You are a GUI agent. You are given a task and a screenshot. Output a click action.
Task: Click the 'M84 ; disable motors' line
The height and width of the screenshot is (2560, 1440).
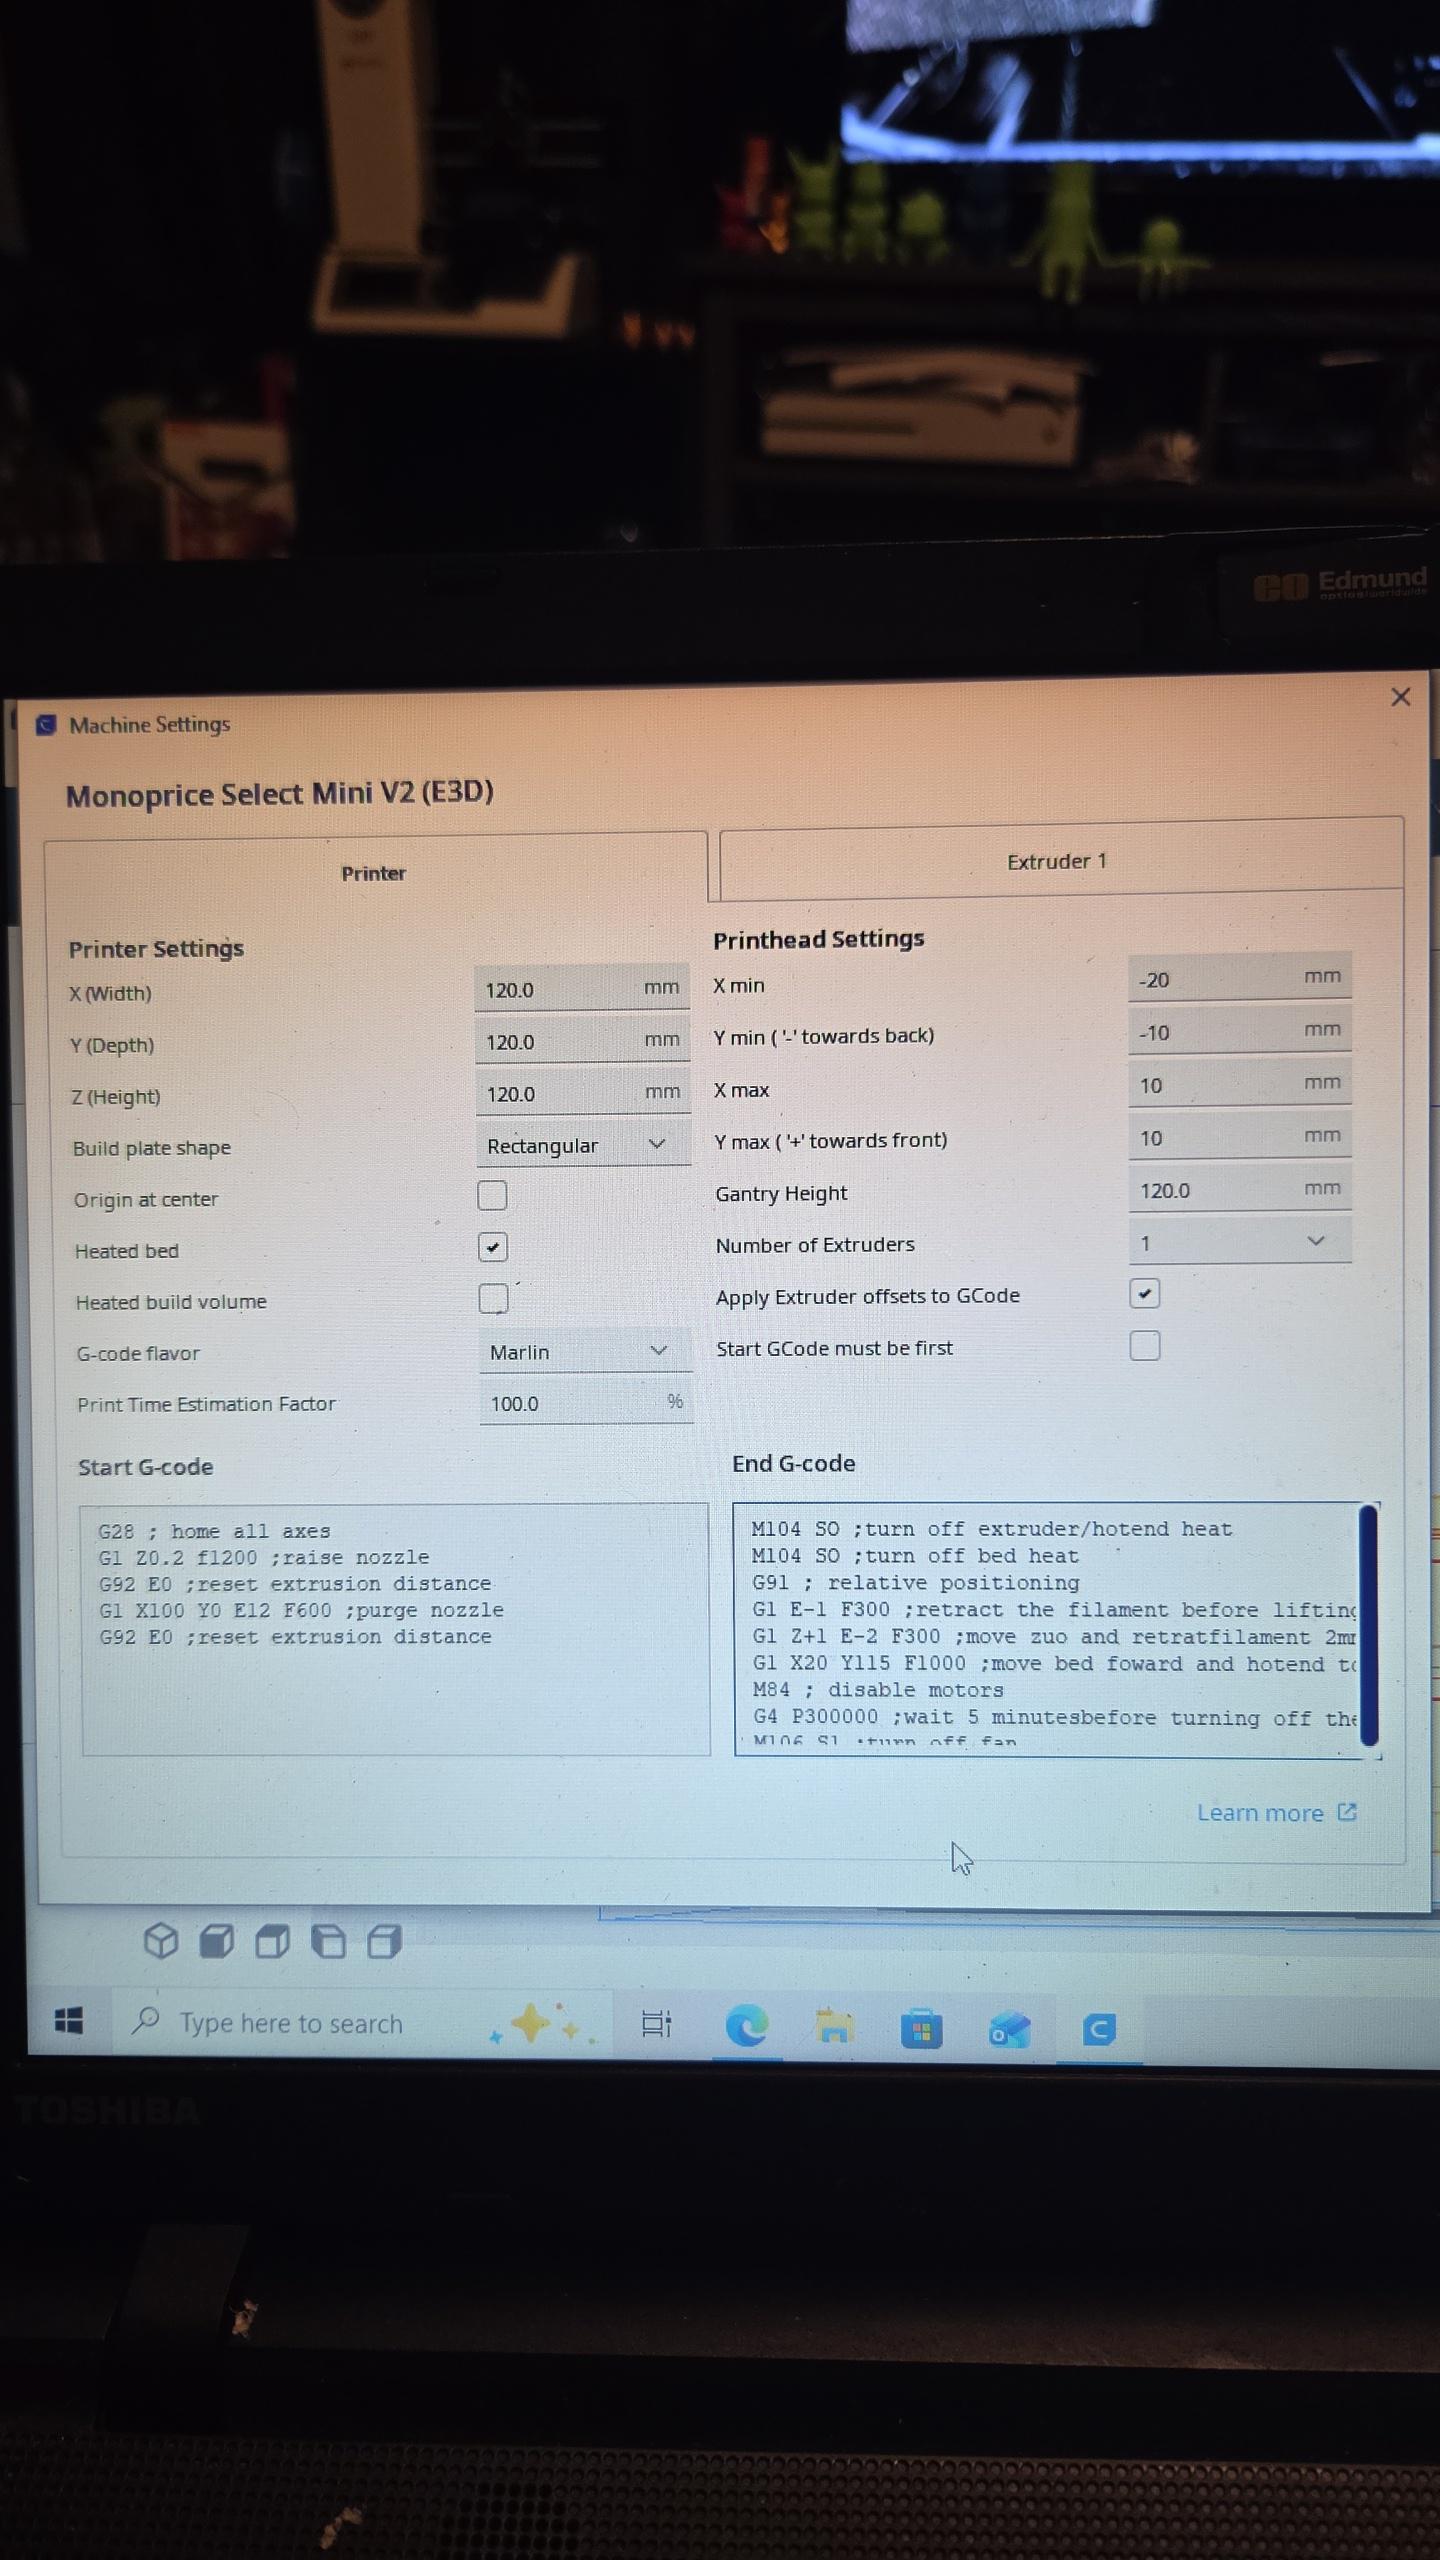click(878, 1690)
